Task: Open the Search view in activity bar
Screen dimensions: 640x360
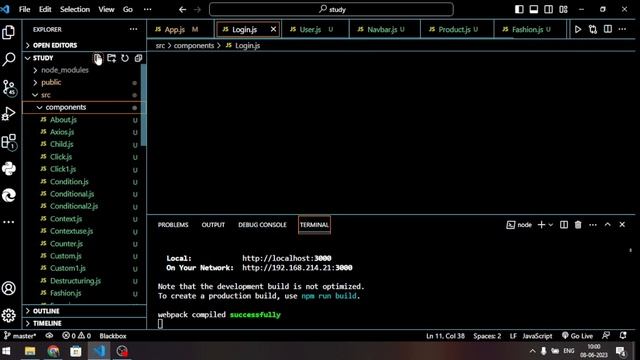Action: point(9,60)
